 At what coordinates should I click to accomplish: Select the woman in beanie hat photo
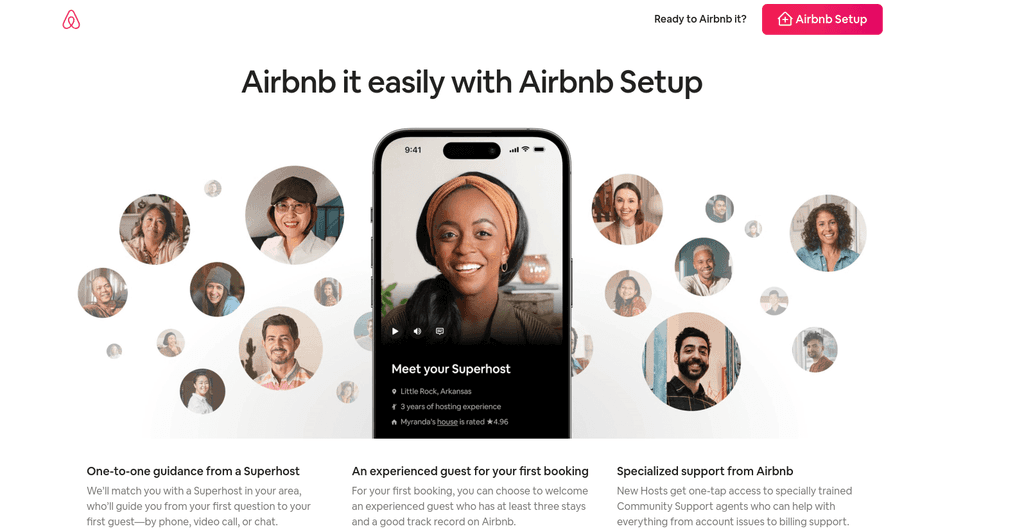coord(217,289)
